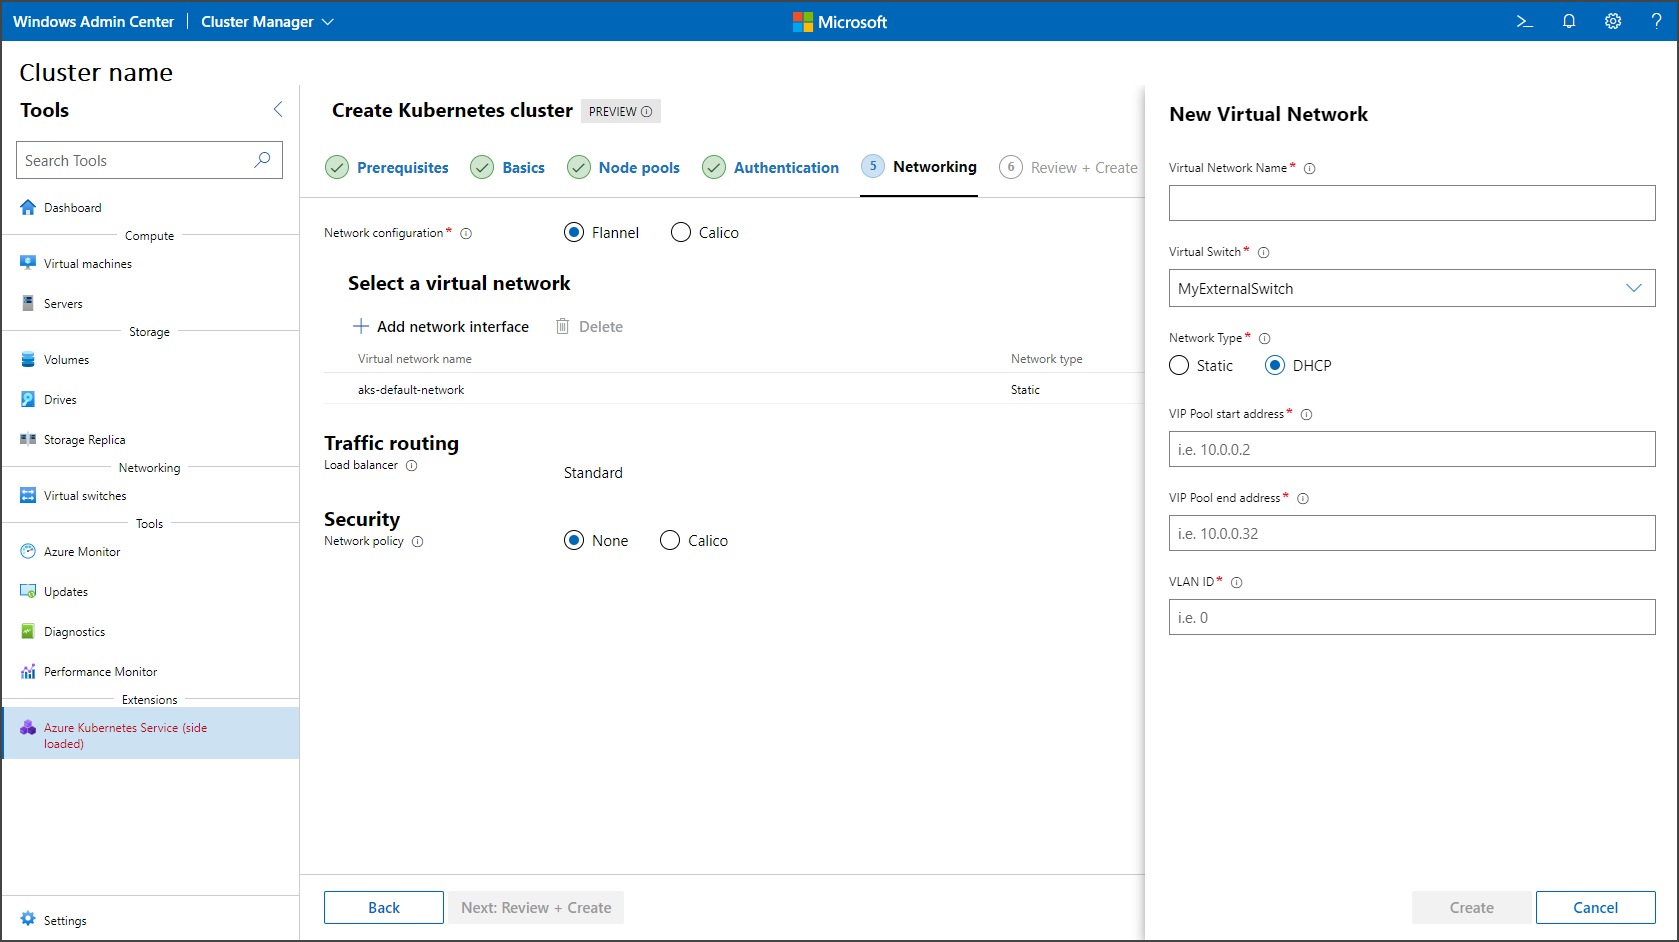Image resolution: width=1679 pixels, height=942 pixels.
Task: Select Calico under Security network policy
Action: click(670, 541)
